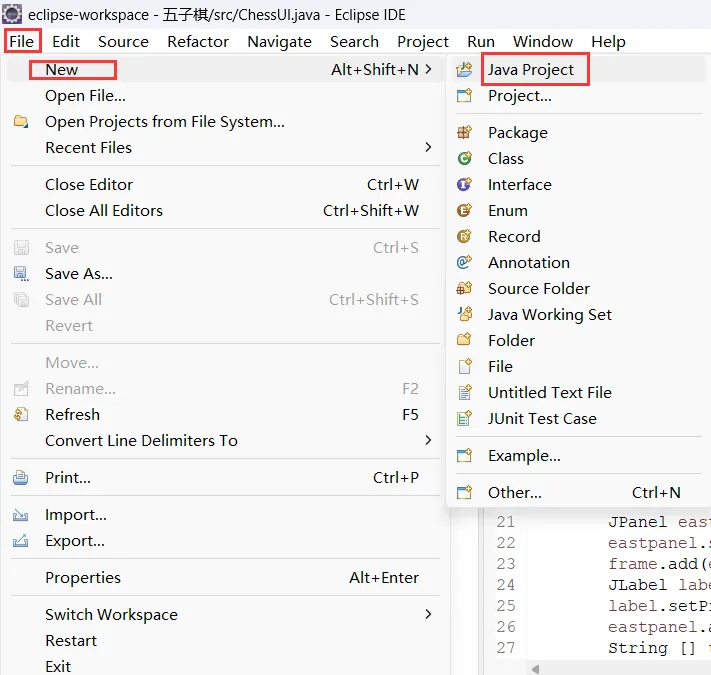Click the editor horizontal scrollbar left arrow
Image resolution: width=711 pixels, height=675 pixels.
[x=536, y=669]
